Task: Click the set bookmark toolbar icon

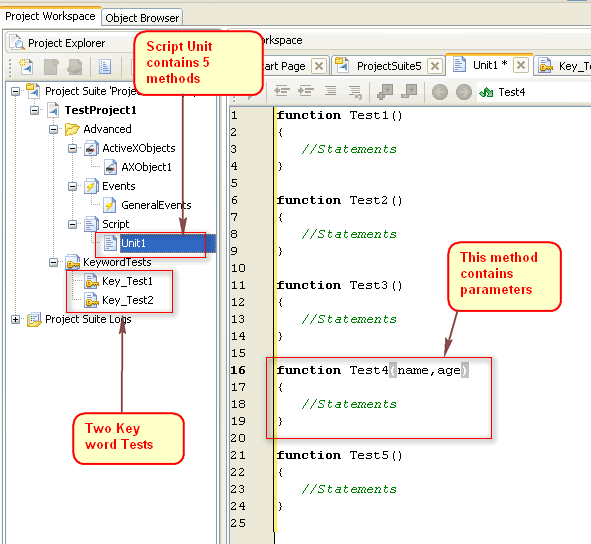Action: [x=385, y=92]
